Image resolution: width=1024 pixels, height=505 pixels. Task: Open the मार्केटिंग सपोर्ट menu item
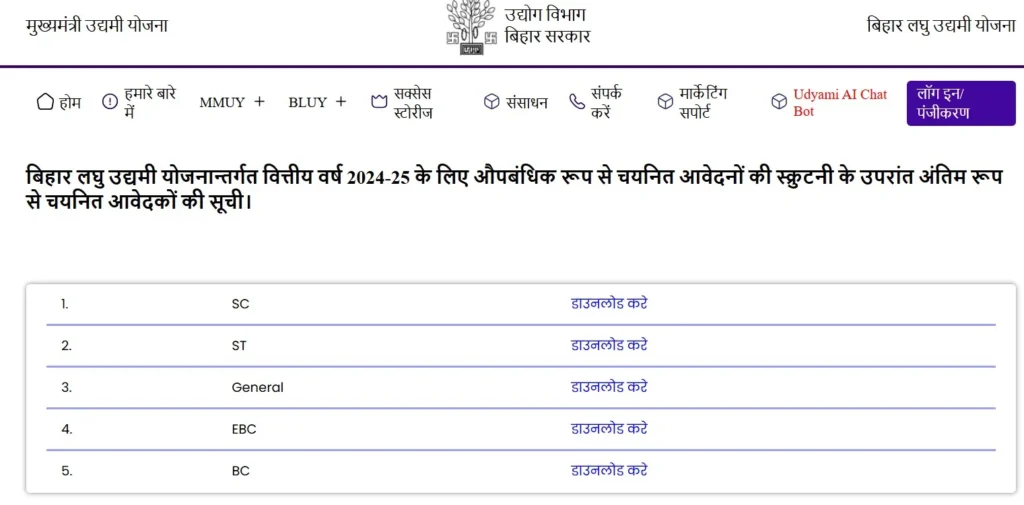click(703, 102)
